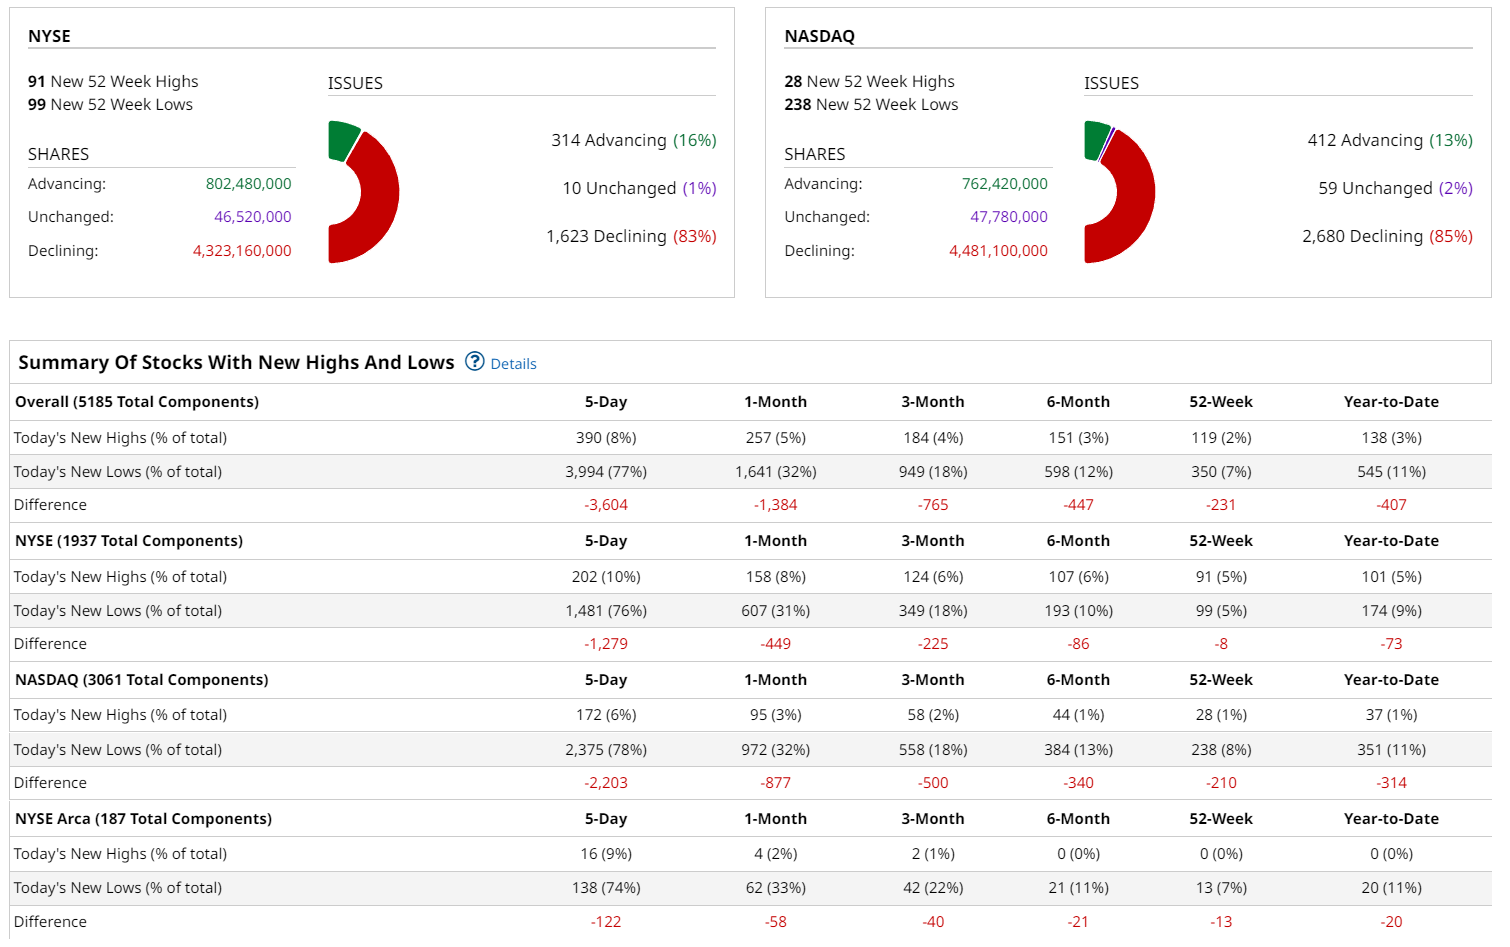
Task: Click NYSE 52-Week difference '-8'
Action: [x=1221, y=644]
